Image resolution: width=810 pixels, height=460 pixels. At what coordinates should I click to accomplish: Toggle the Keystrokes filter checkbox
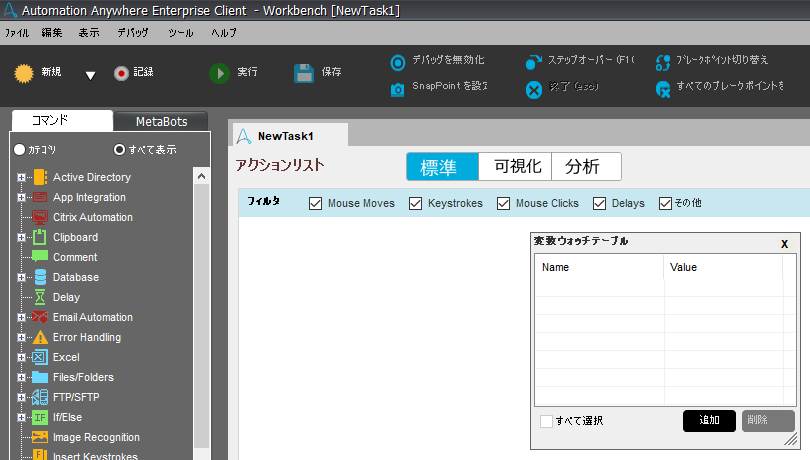(x=415, y=204)
